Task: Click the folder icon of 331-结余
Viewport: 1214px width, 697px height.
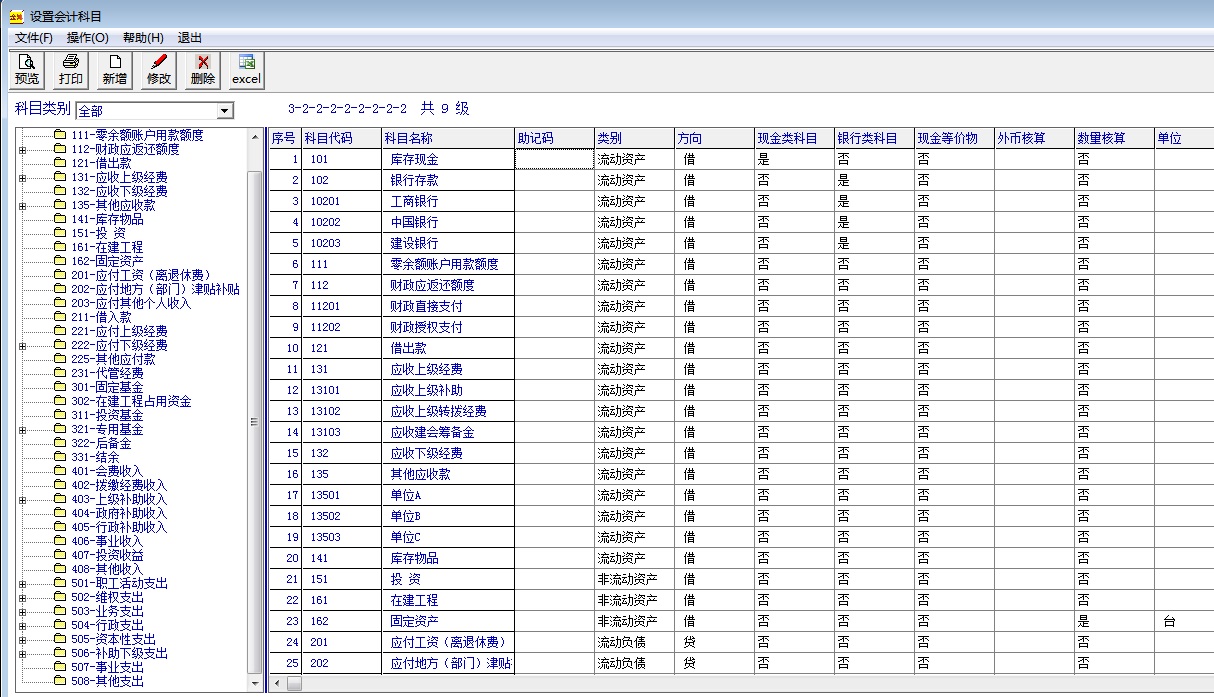Action: (60, 457)
